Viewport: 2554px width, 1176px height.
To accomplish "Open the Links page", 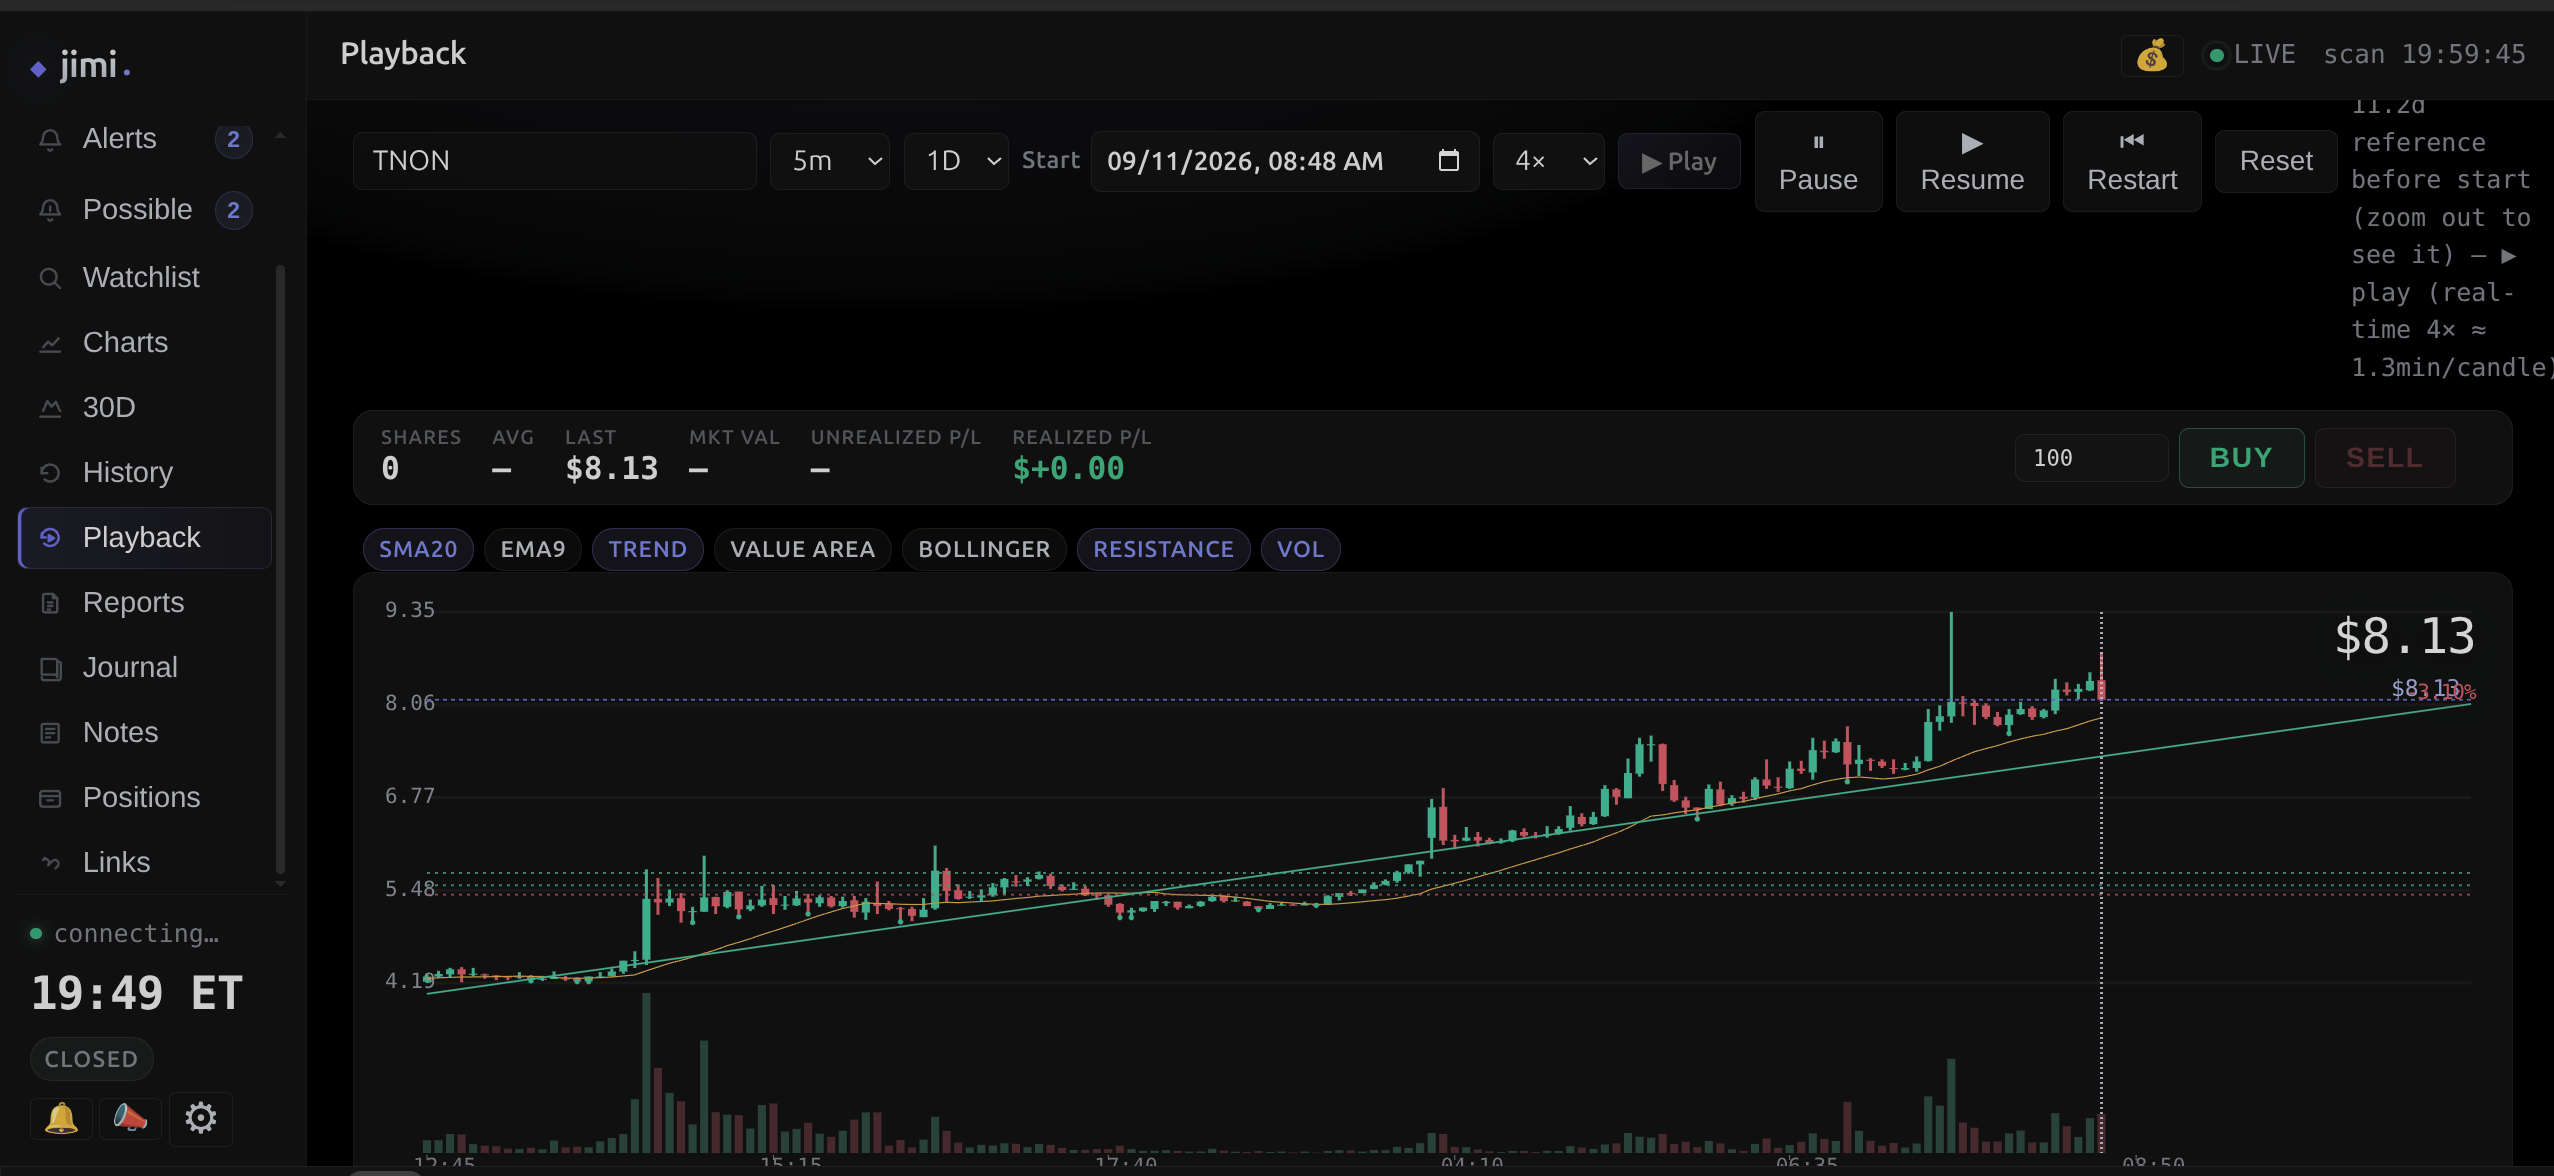I will click(145, 862).
